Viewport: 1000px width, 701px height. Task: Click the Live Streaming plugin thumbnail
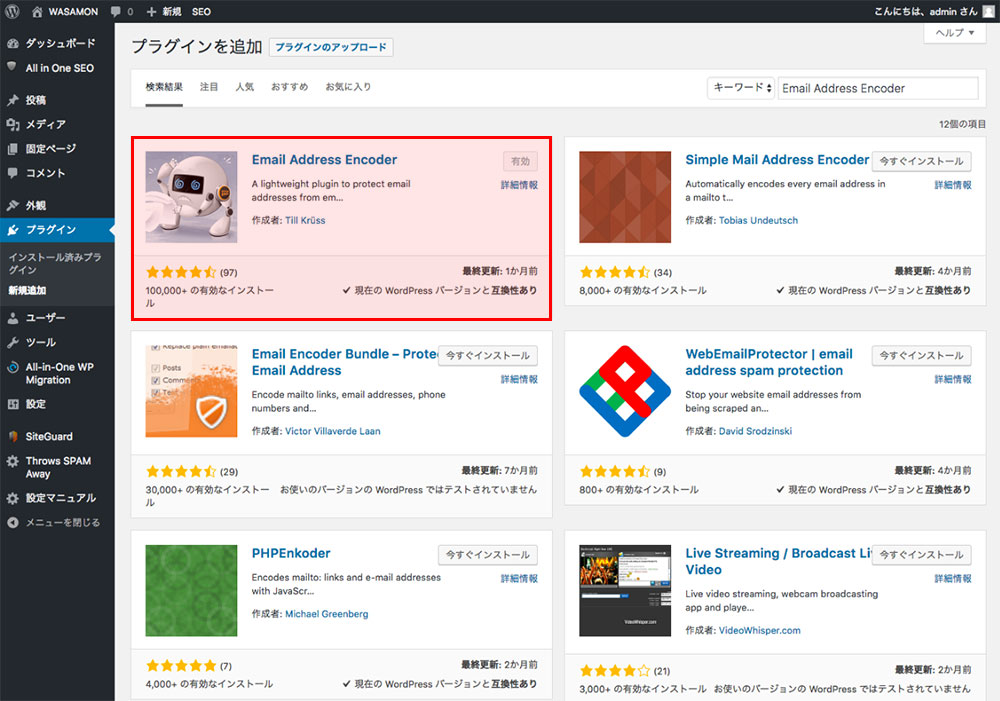click(x=625, y=591)
